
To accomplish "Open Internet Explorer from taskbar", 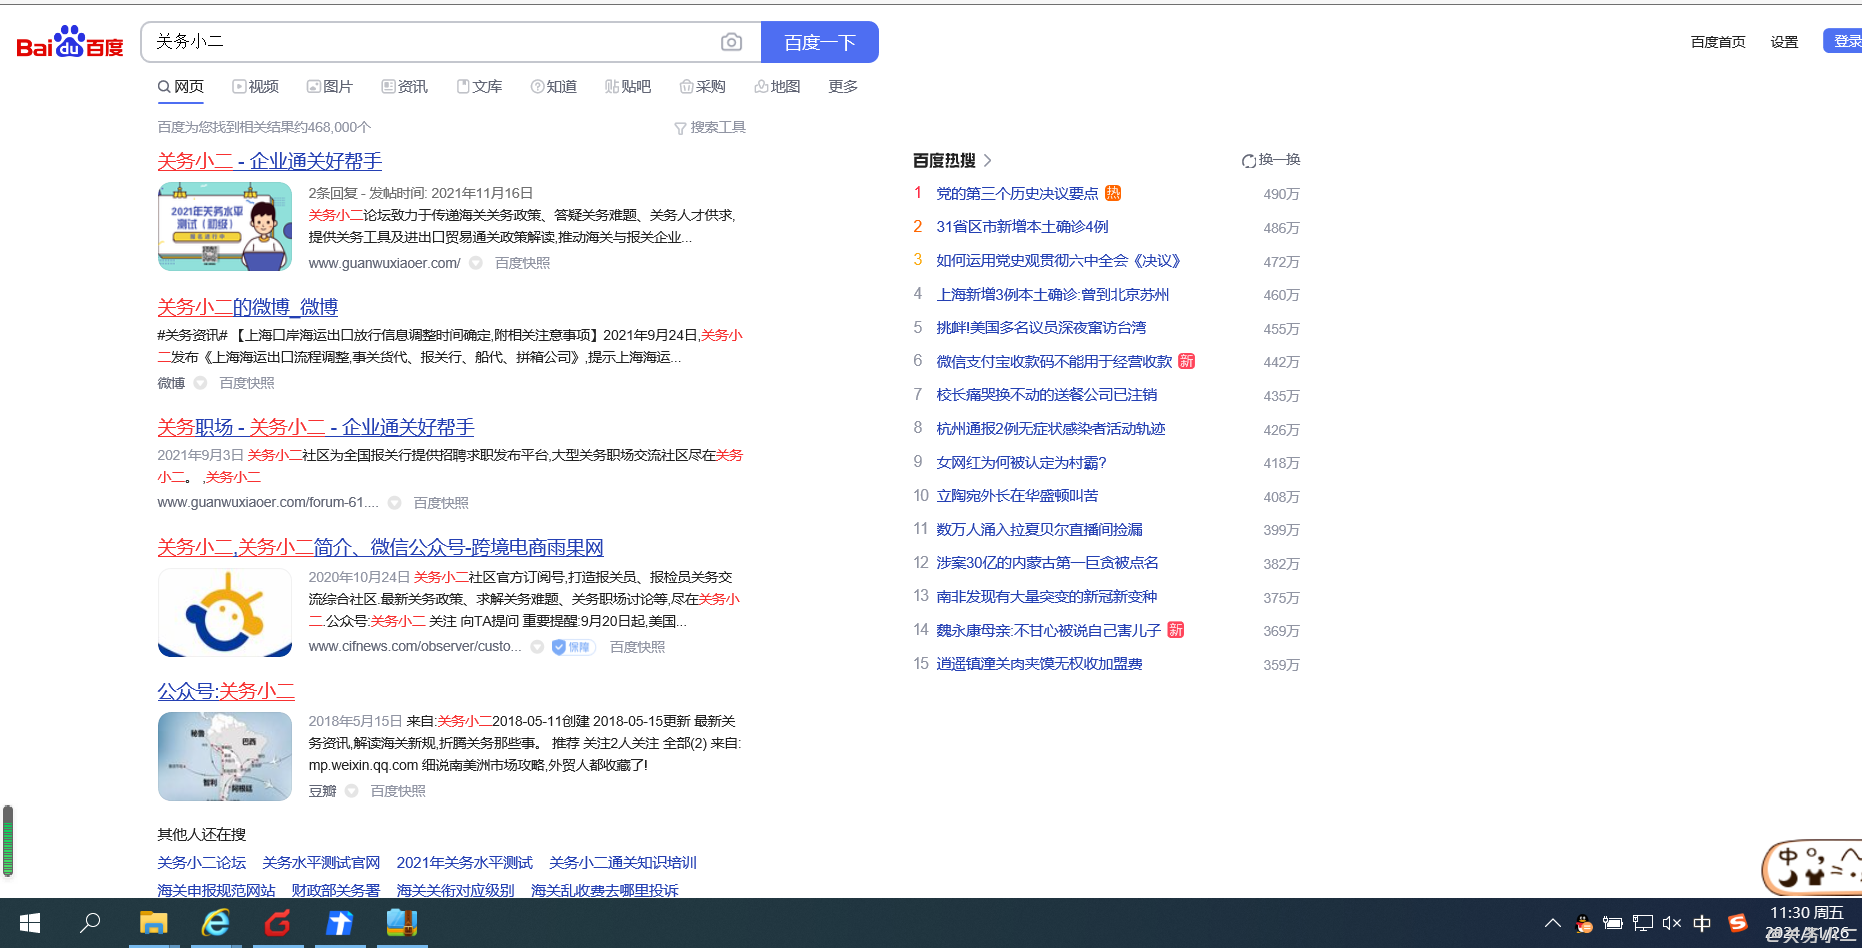I will coord(215,923).
